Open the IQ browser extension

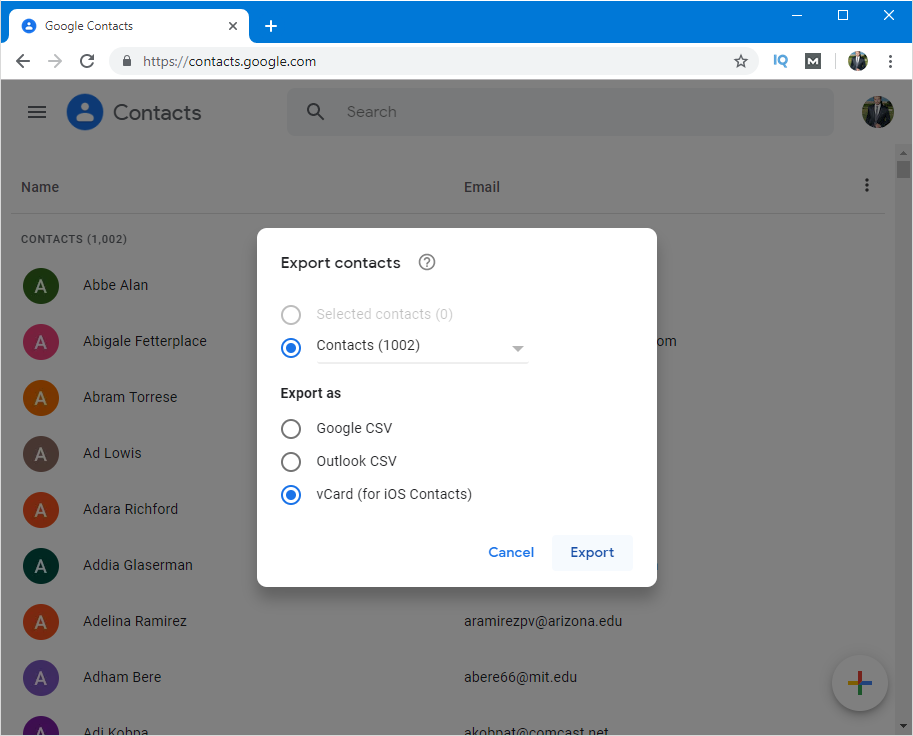(x=780, y=61)
